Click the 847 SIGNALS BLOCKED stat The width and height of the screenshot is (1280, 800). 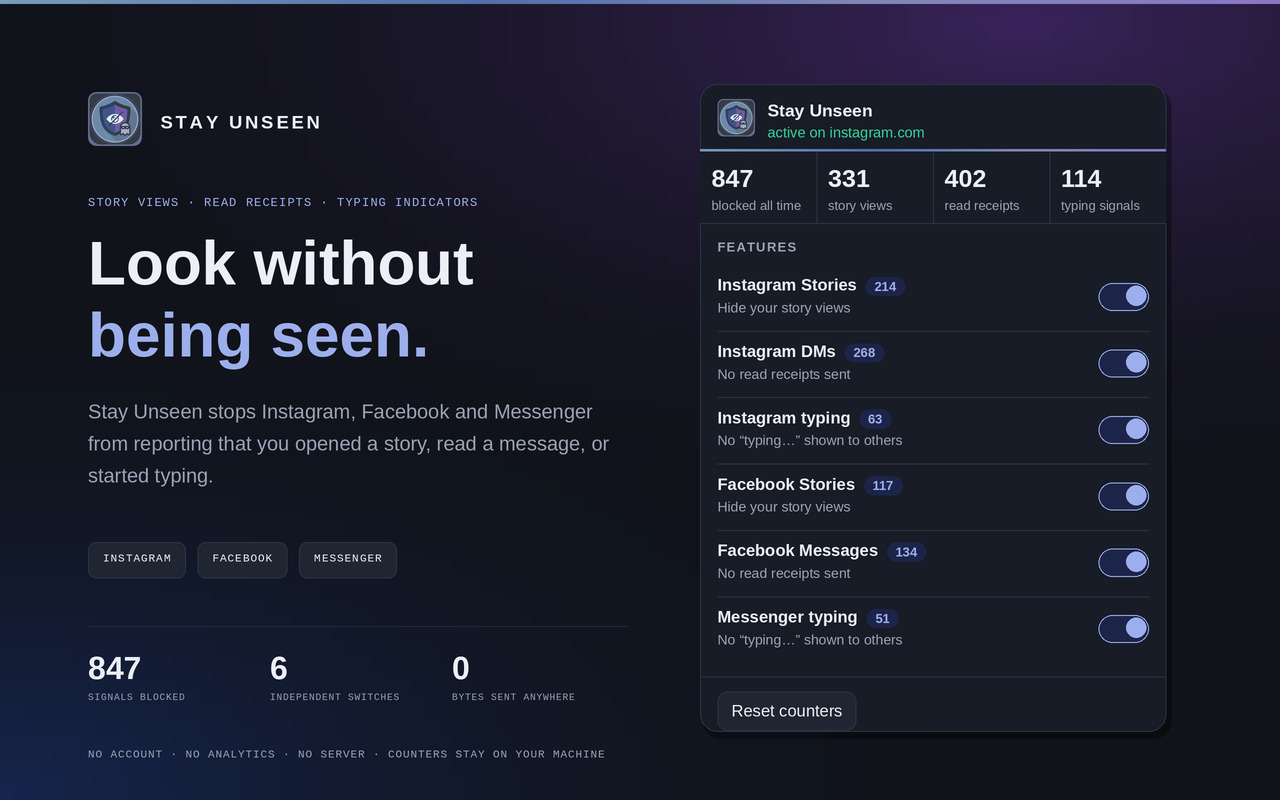[x=137, y=677]
